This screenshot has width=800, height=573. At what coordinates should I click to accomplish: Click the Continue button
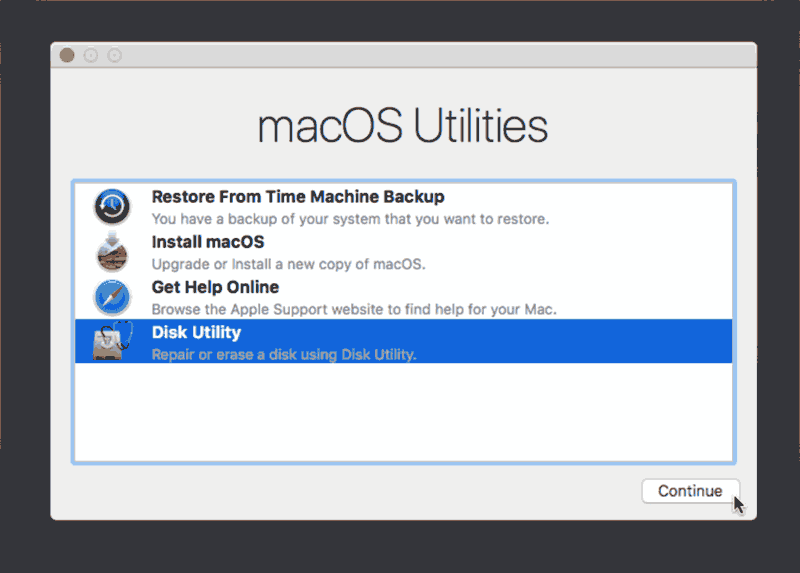click(690, 491)
